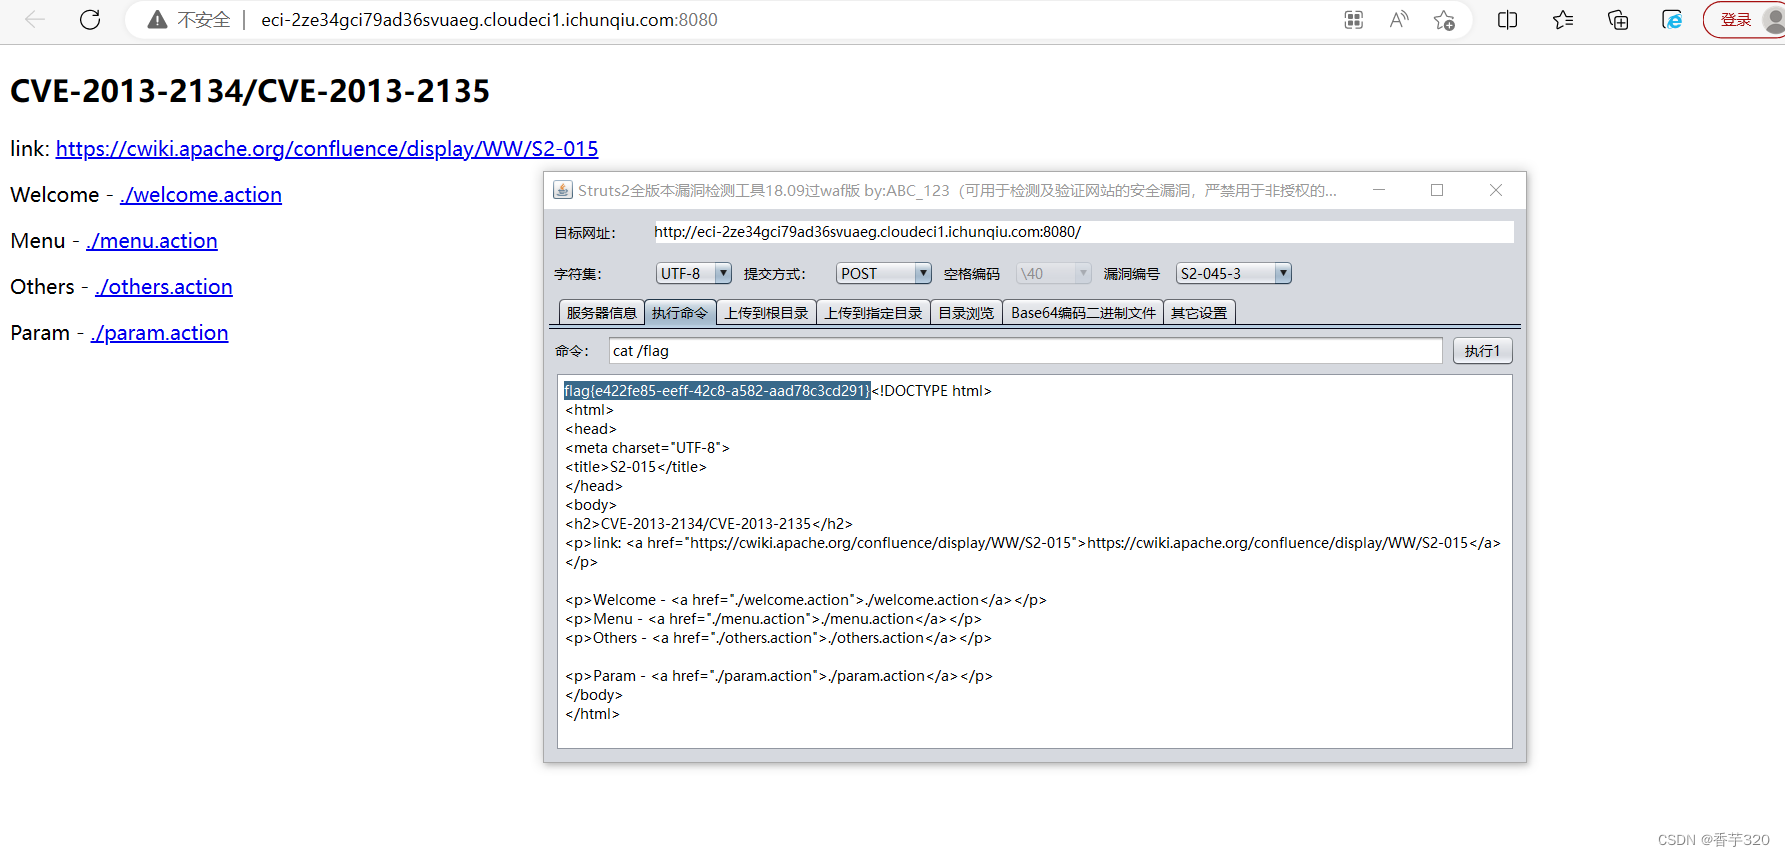Switch to the 服务器信息 tab
The height and width of the screenshot is (857, 1785).
coord(601,313)
